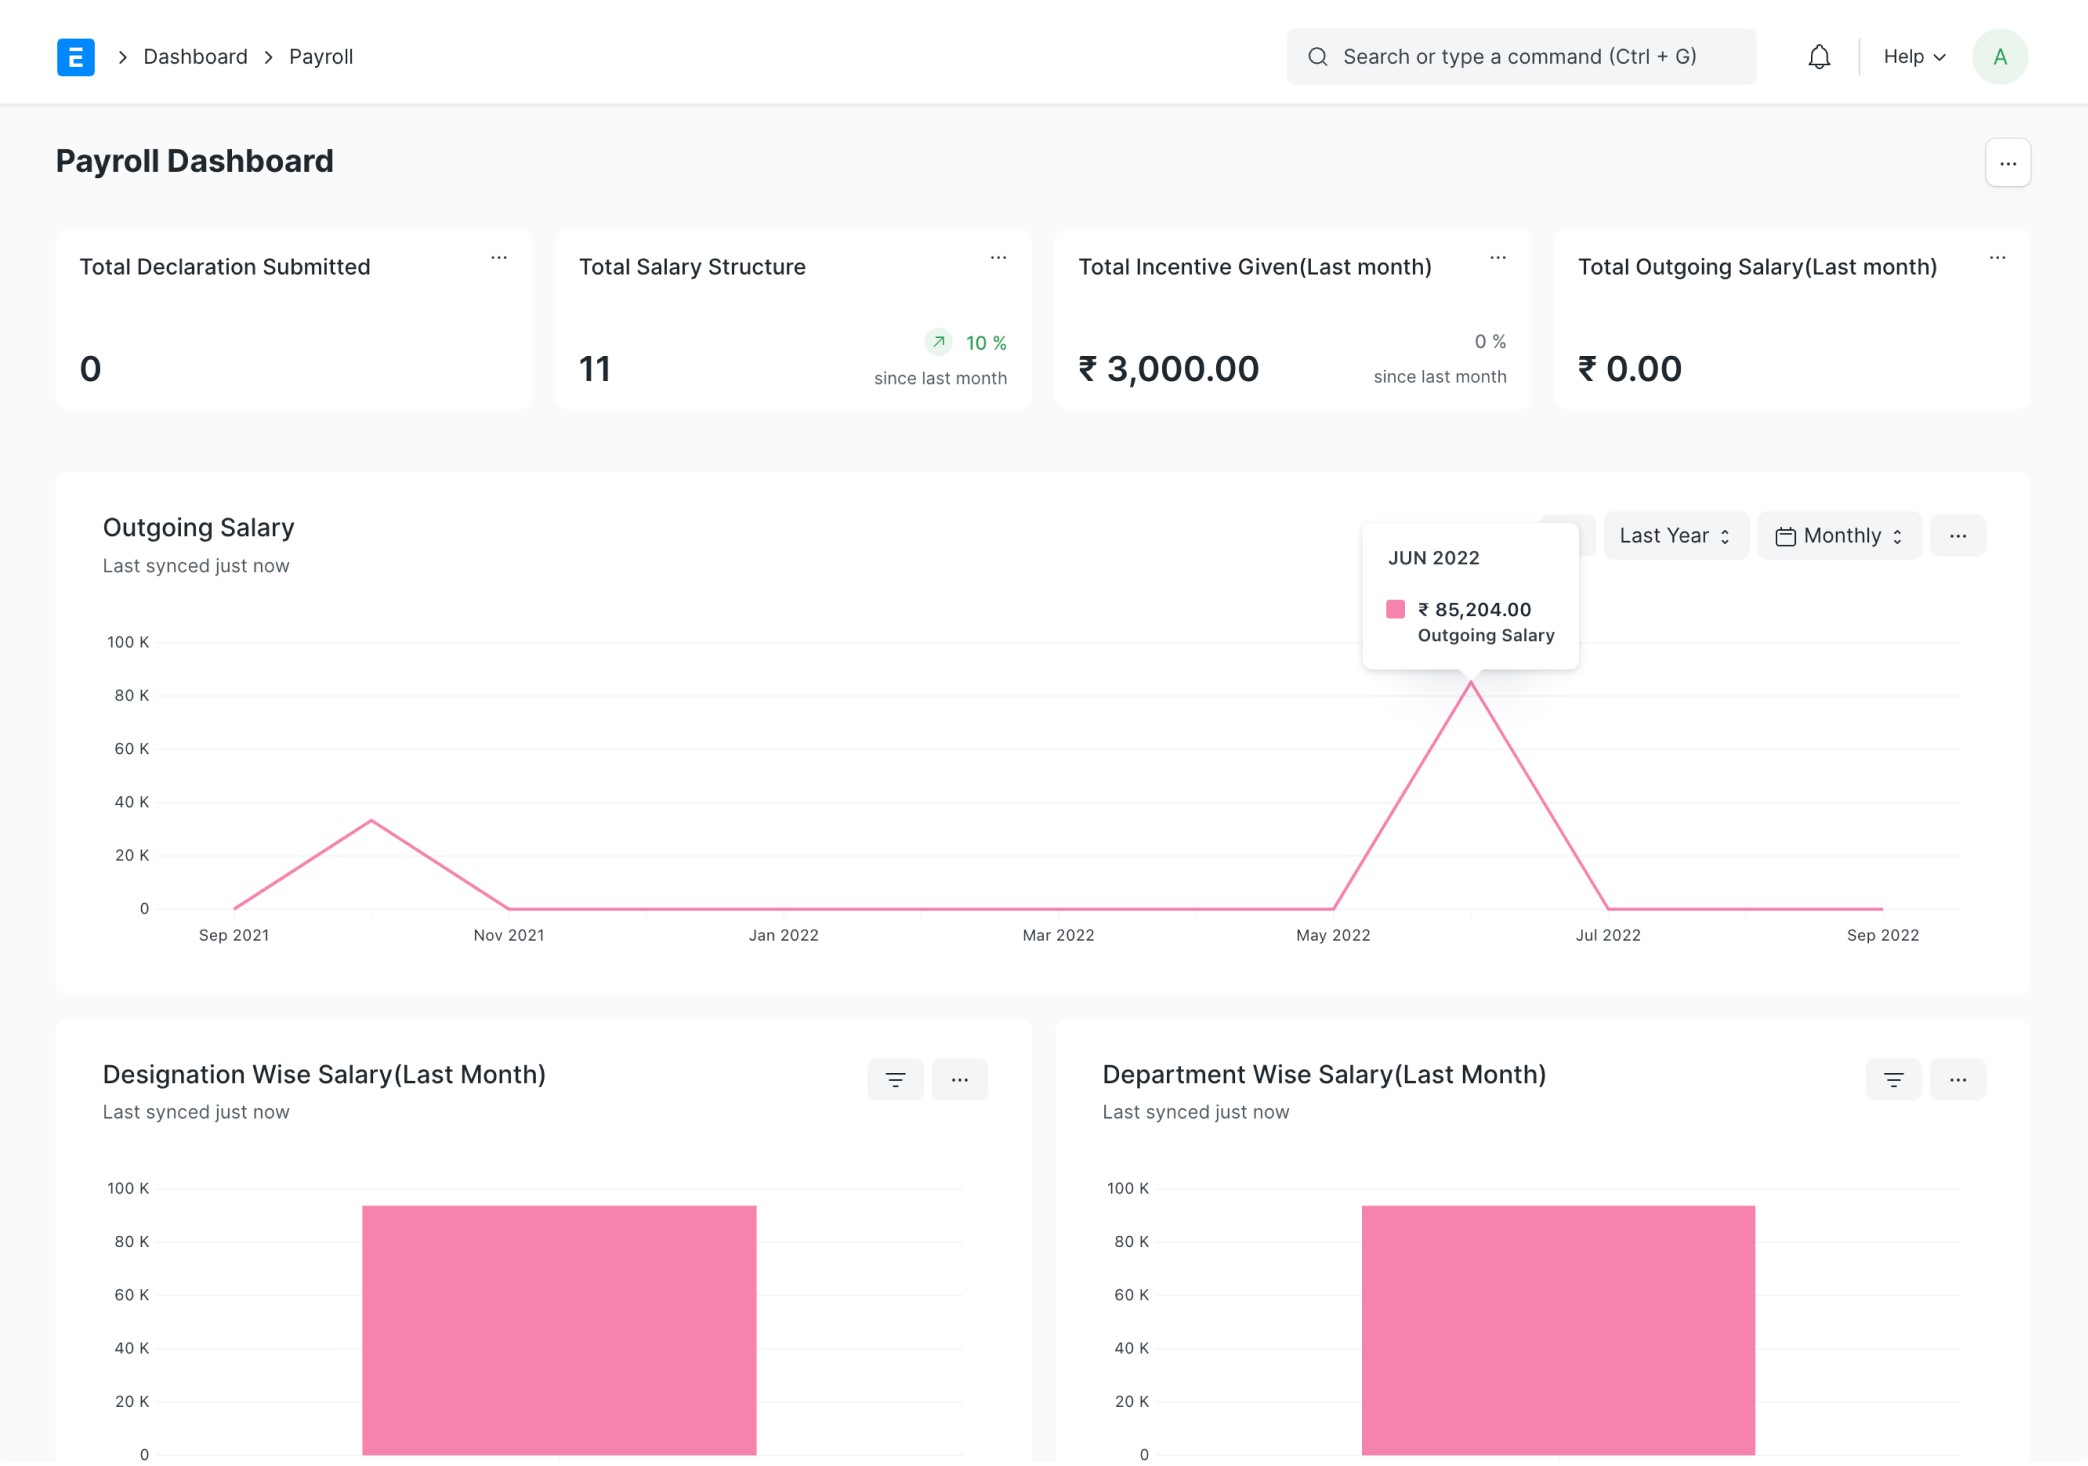Open Outgoing Salary chart options menu
The height and width of the screenshot is (1466, 2088).
click(1957, 536)
